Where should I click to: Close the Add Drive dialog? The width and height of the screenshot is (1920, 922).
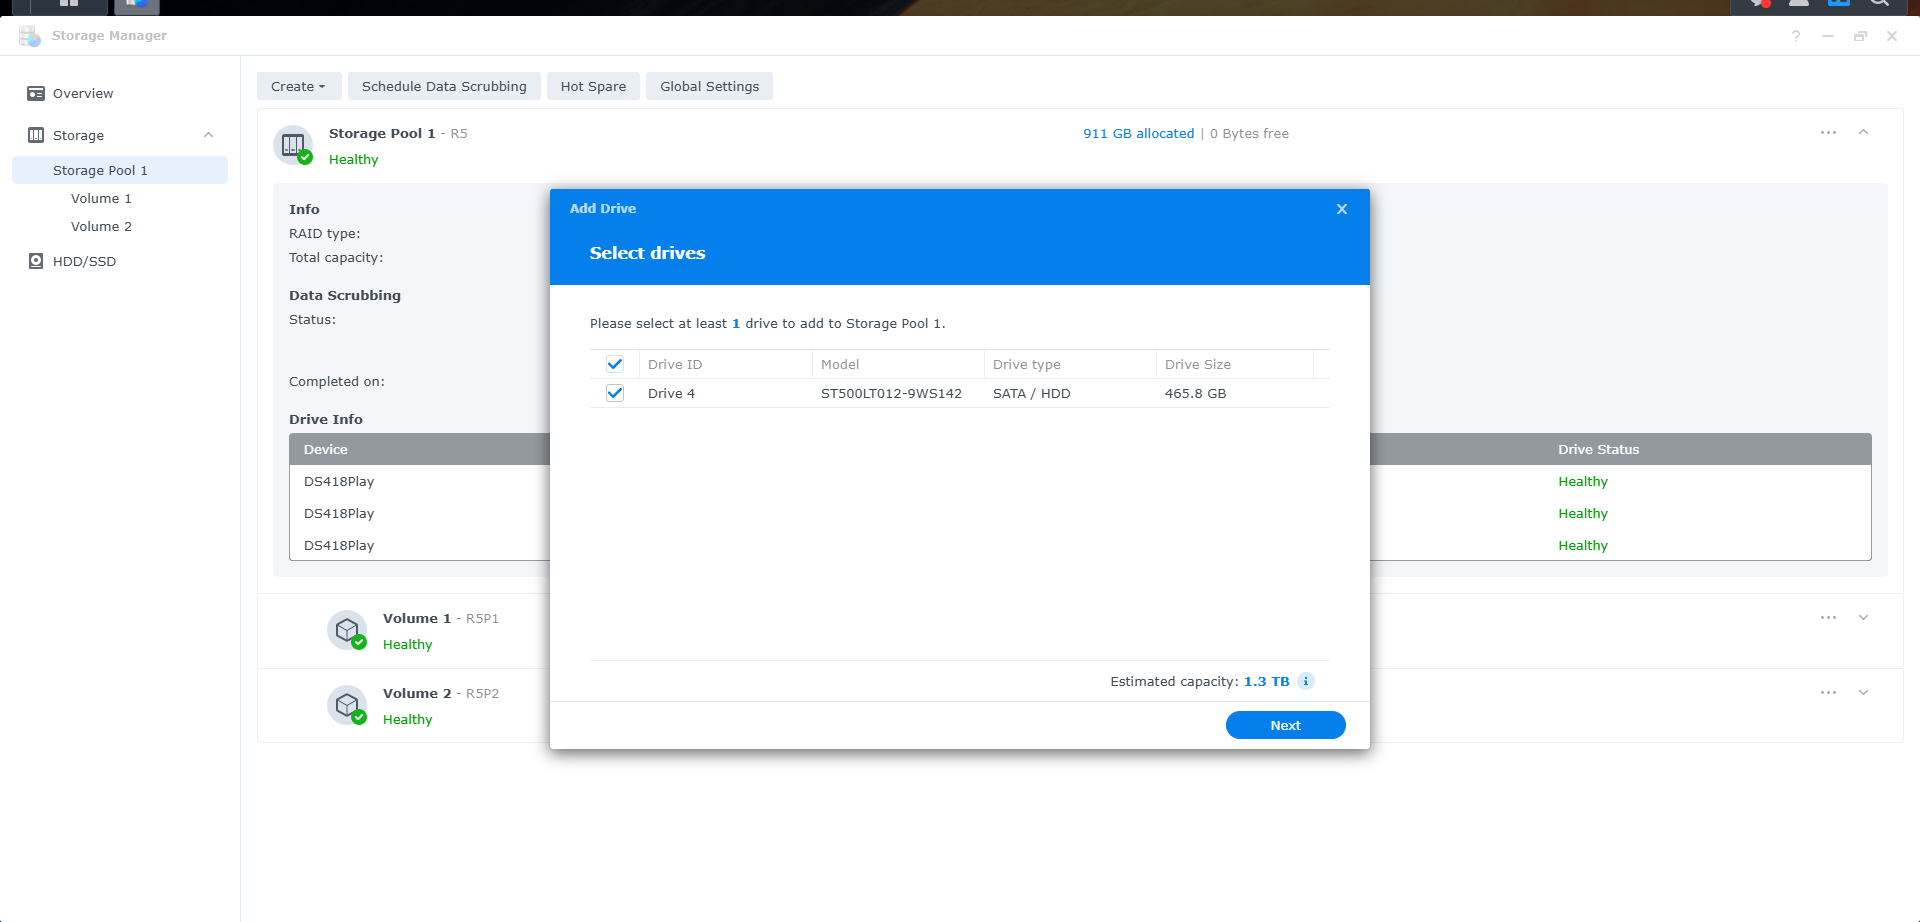[x=1342, y=209]
